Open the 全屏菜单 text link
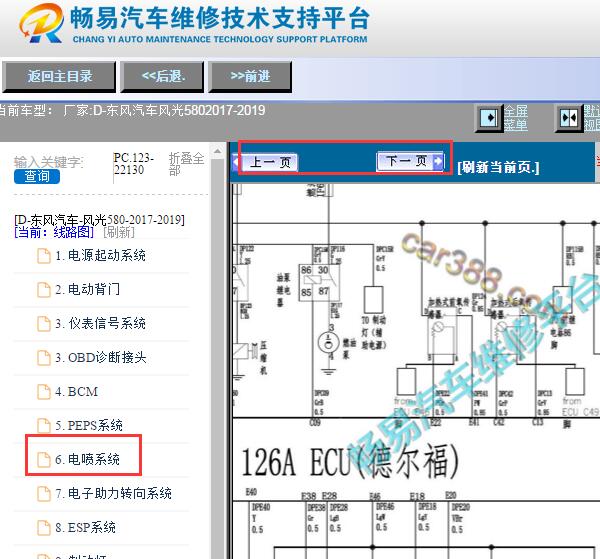 (515, 117)
